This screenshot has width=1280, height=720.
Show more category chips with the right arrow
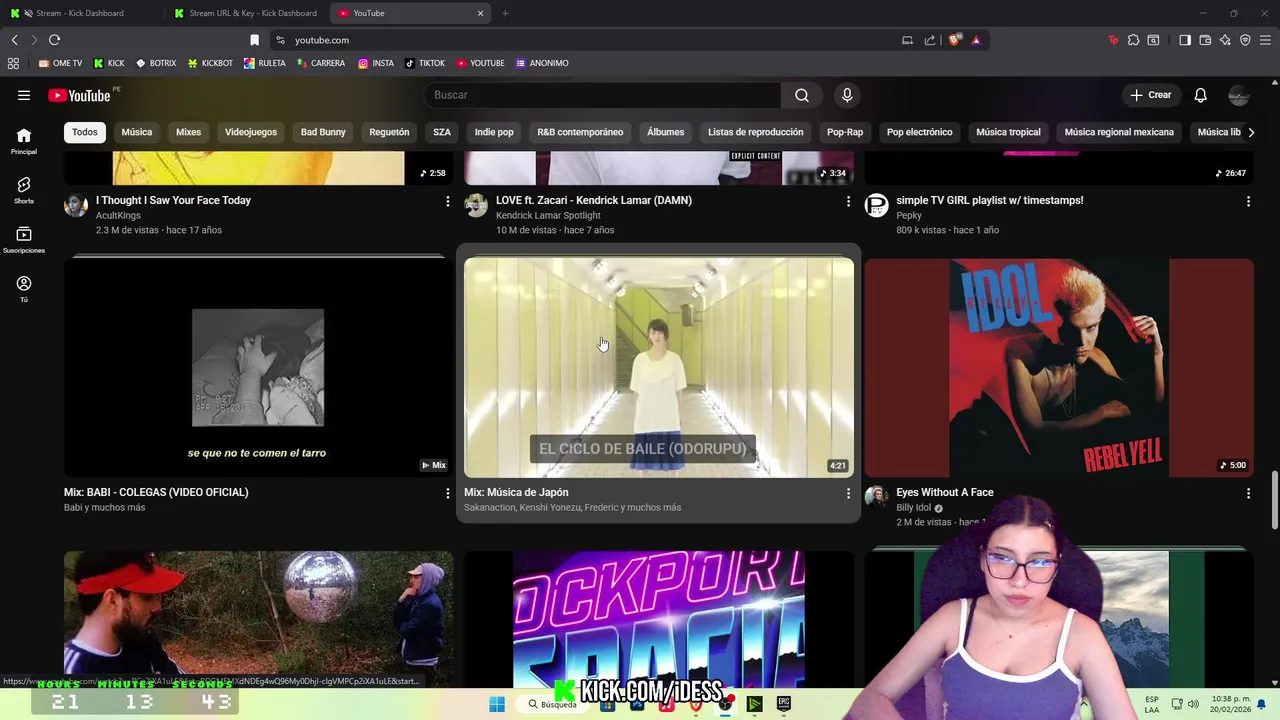tap(1251, 132)
